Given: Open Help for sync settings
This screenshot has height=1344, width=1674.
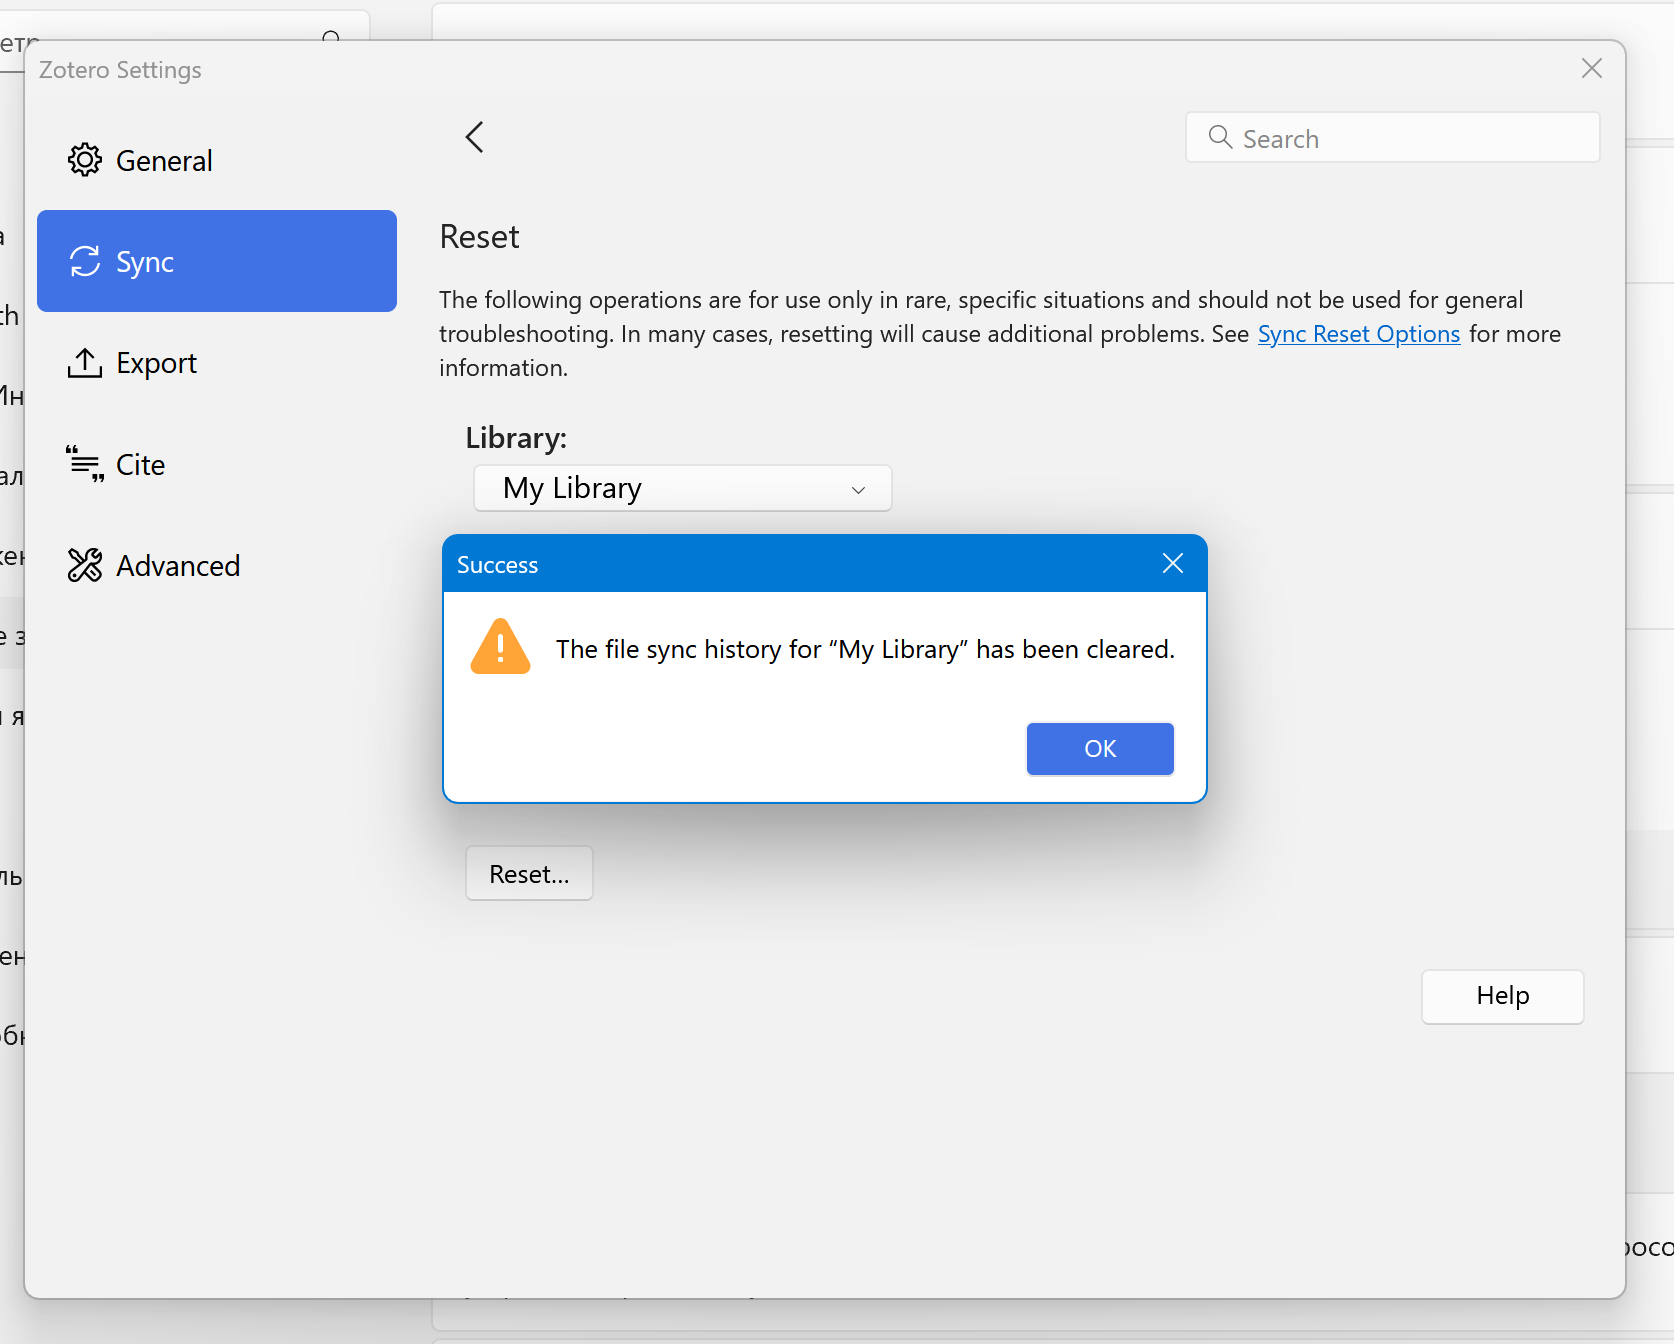Looking at the screenshot, I should [1503, 996].
